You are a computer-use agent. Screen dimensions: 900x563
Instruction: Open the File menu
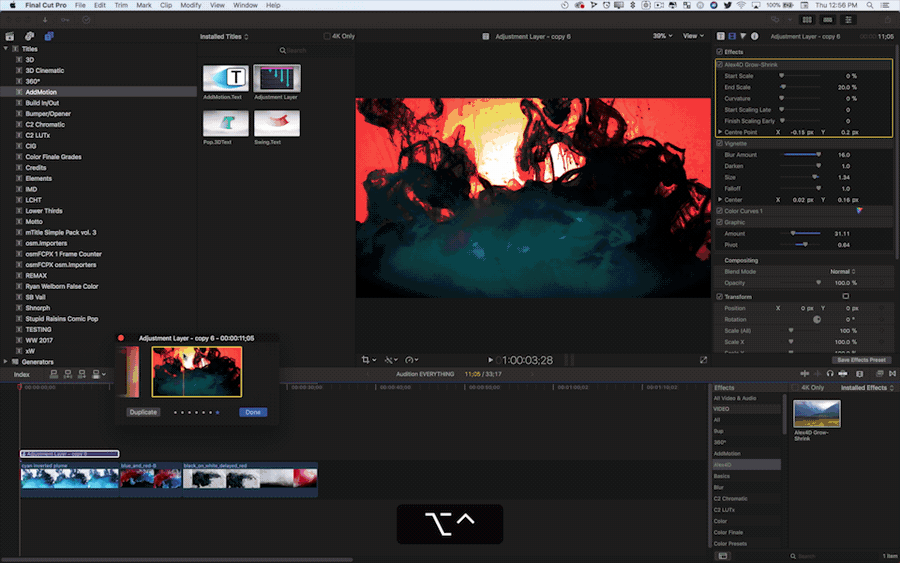80,5
